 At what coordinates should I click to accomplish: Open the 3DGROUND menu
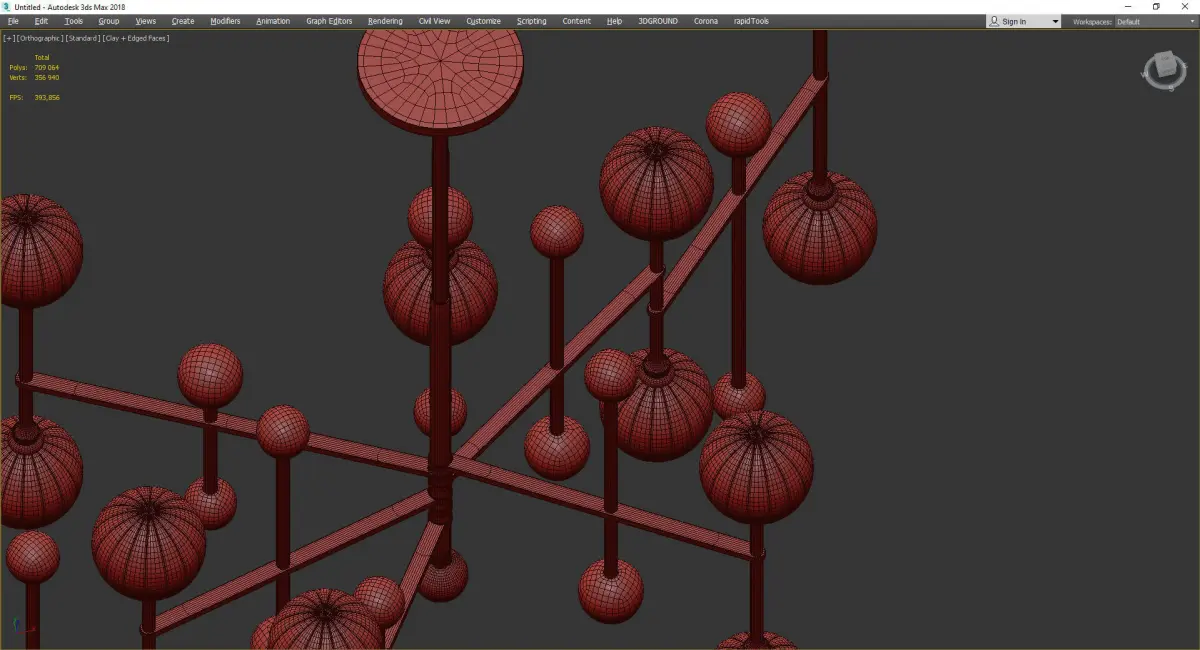coord(660,21)
